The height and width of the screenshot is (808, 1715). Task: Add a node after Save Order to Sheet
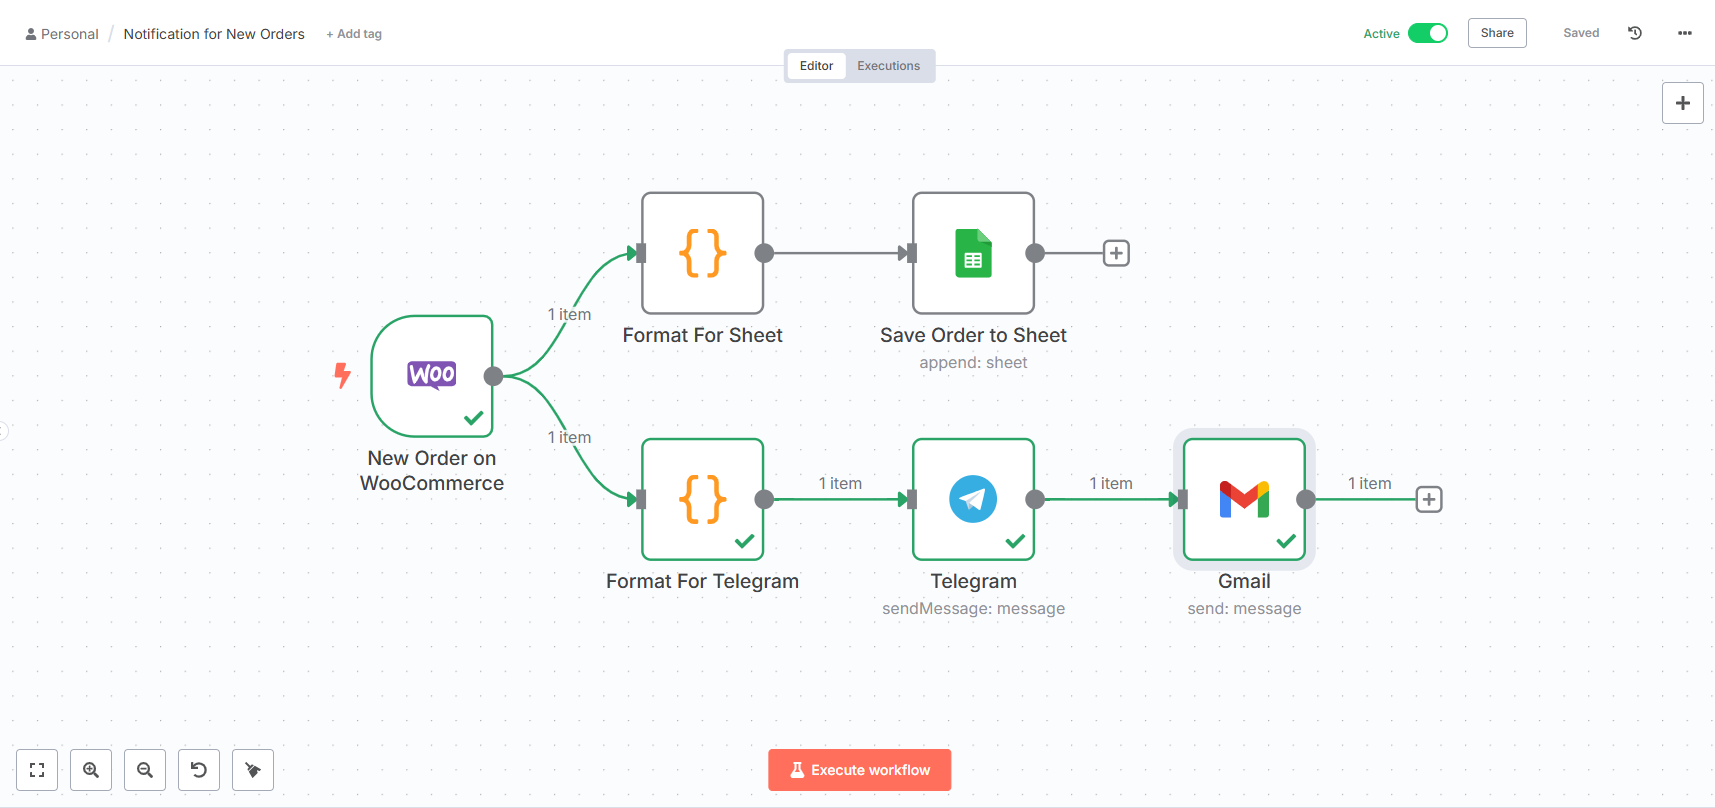coord(1116,253)
